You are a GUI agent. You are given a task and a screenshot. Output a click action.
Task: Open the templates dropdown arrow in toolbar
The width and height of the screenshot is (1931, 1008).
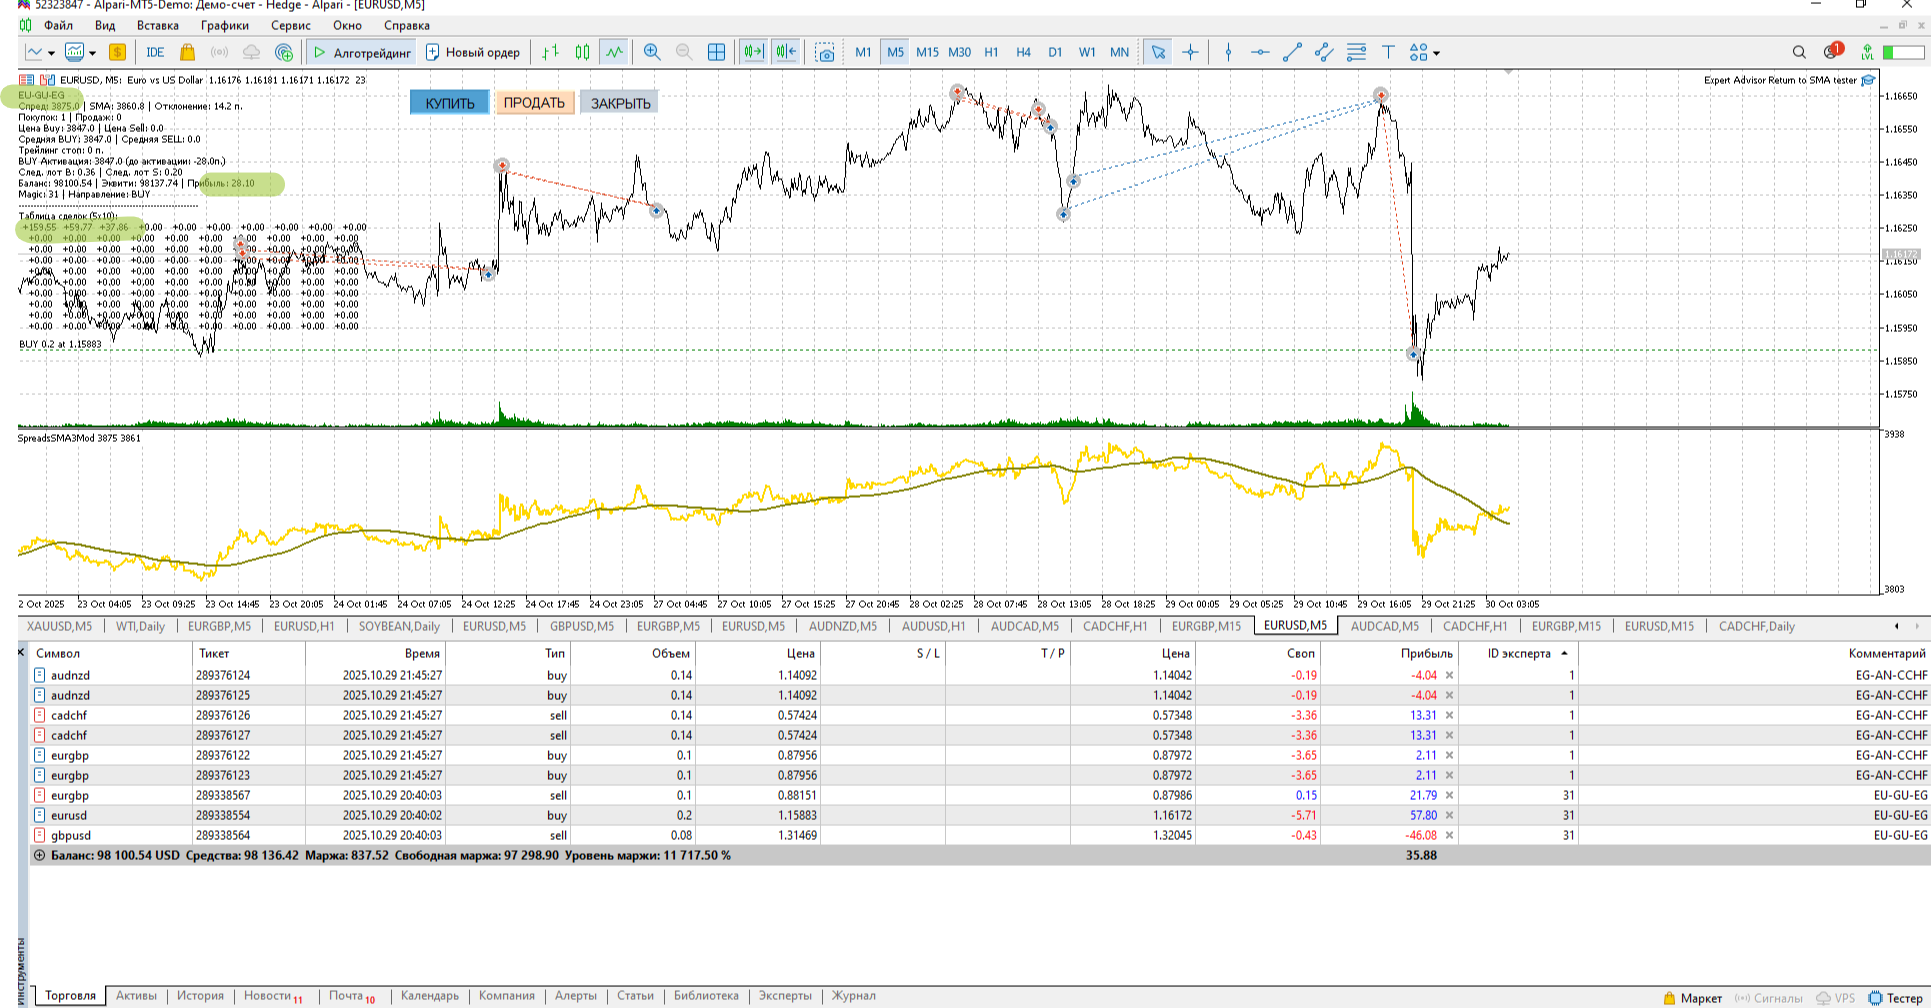tap(93, 53)
